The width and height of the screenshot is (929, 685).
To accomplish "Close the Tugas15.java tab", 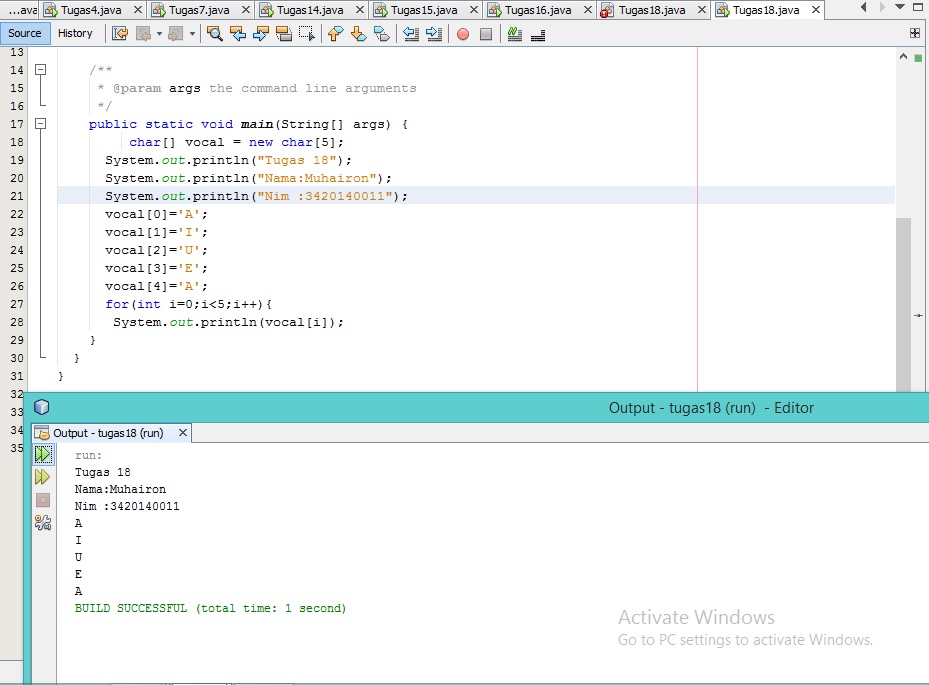I will [474, 9].
